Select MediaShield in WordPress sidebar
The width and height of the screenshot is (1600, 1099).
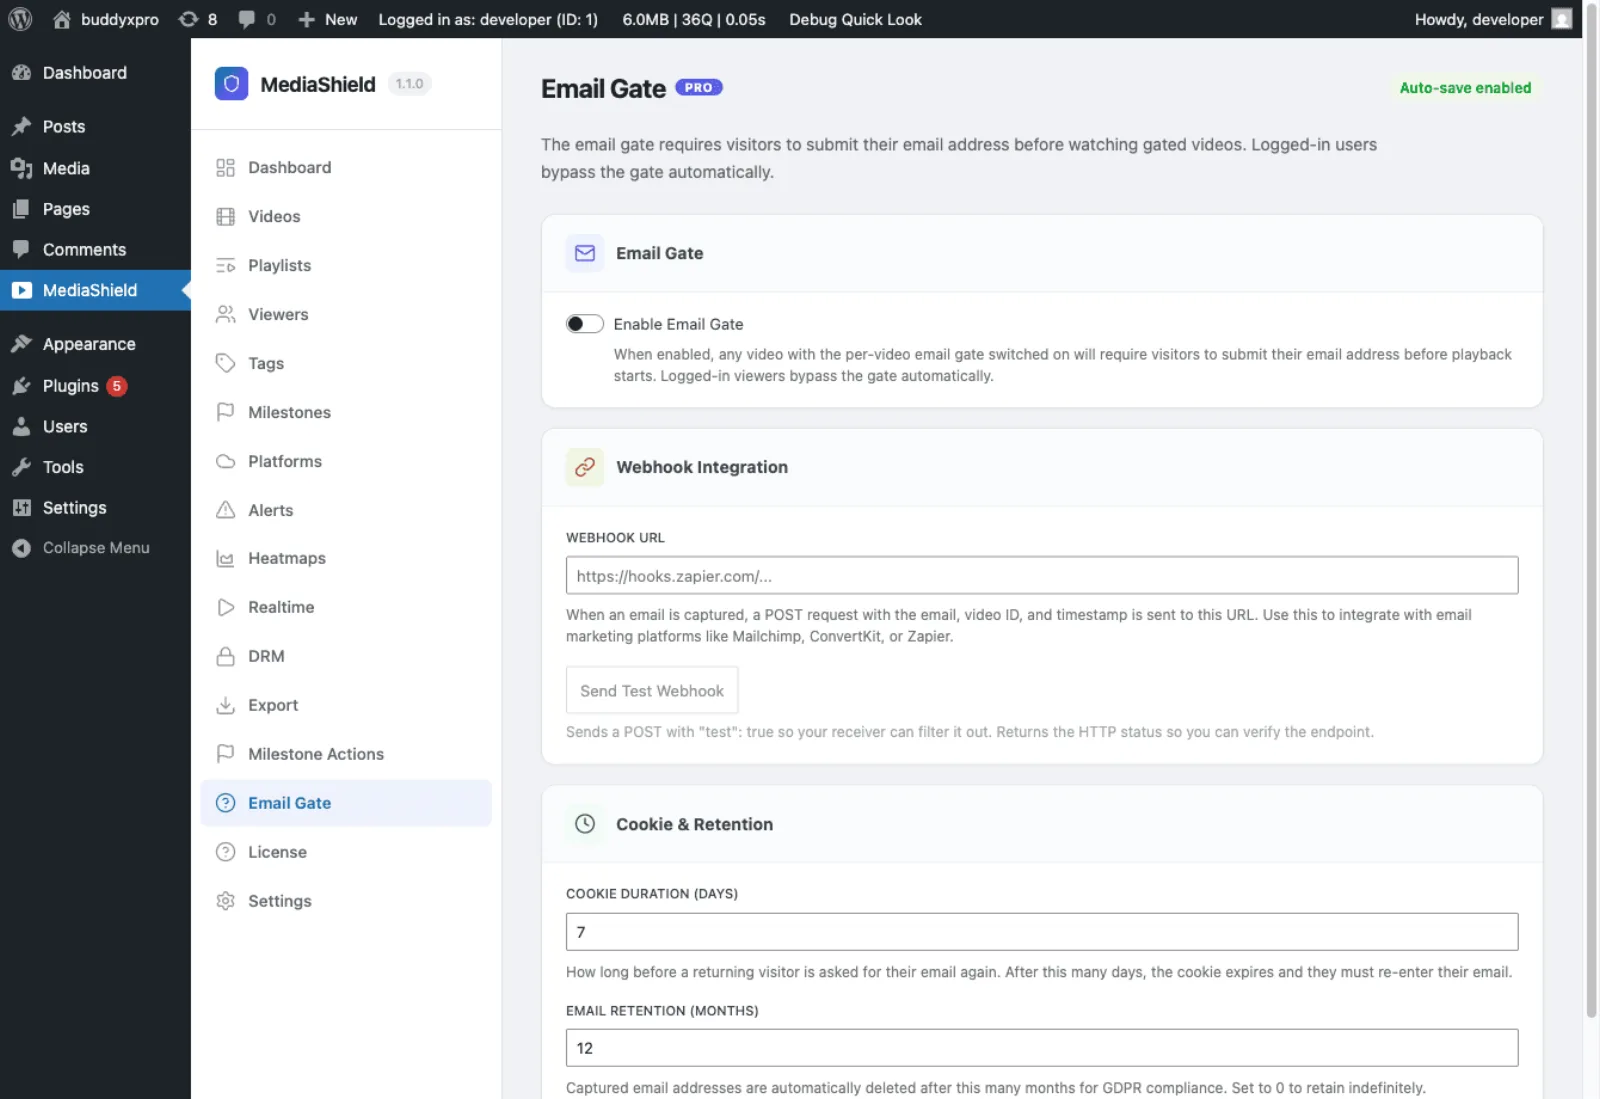[95, 290]
